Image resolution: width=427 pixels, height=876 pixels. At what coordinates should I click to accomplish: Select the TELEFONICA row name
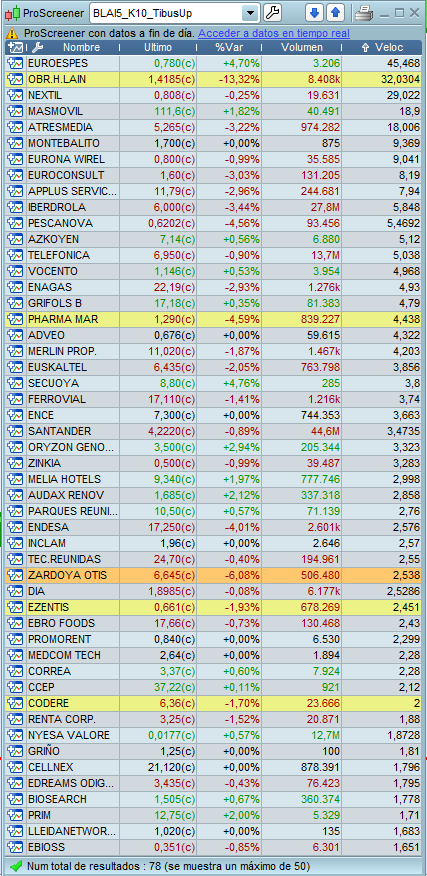click(59, 255)
